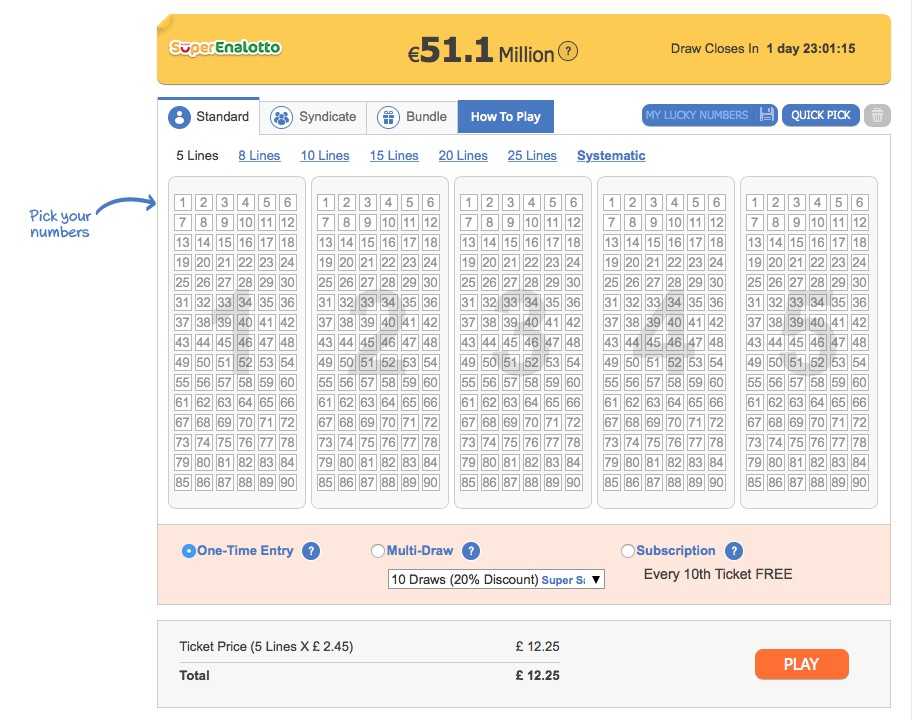Click the orange PLAY button
Viewport: 923px width, 720px height.
coord(802,664)
